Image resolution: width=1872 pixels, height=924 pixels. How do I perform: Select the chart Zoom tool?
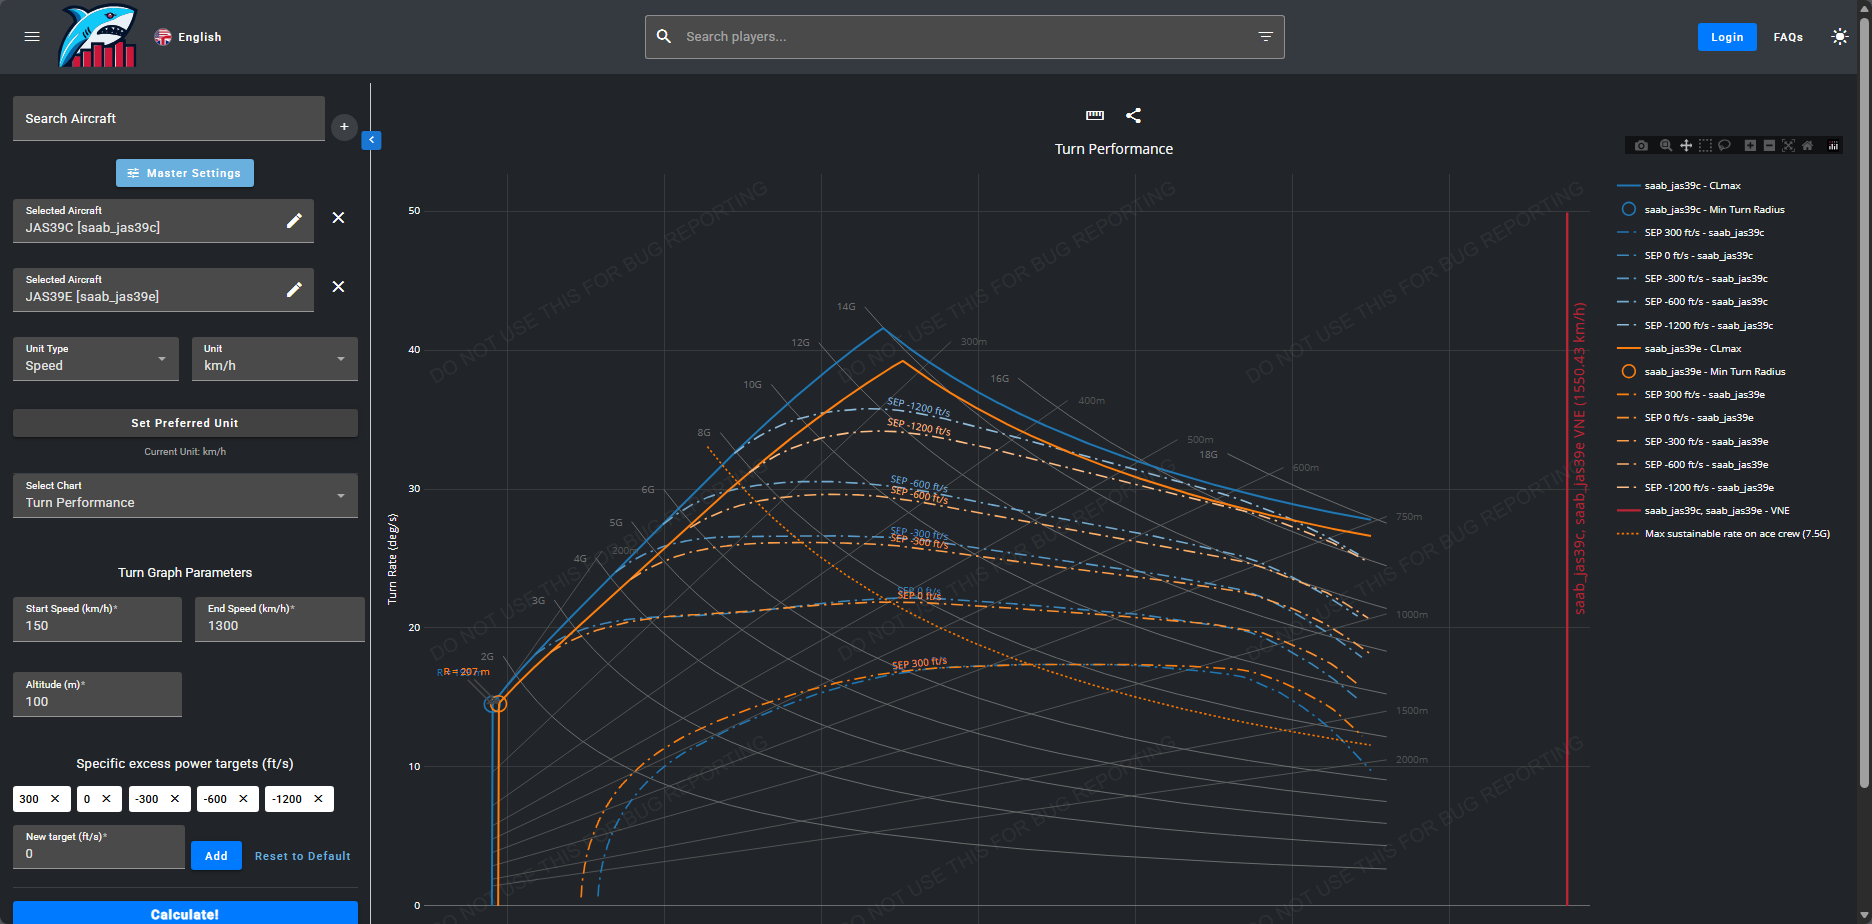tap(1665, 146)
